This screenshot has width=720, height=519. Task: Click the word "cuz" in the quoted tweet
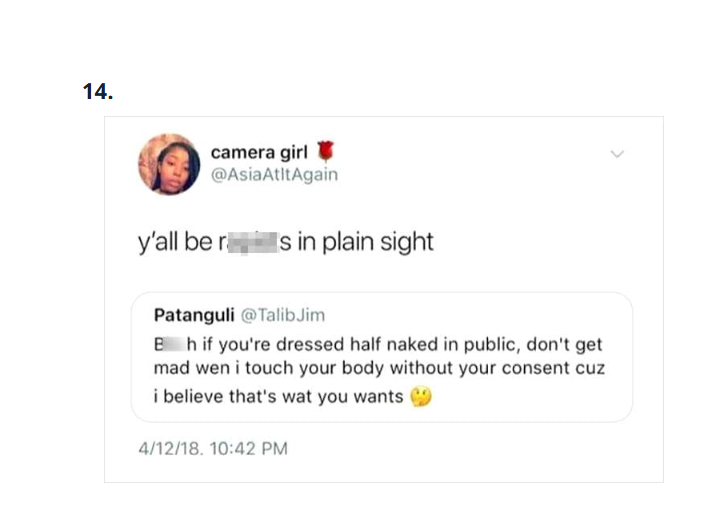coord(591,368)
